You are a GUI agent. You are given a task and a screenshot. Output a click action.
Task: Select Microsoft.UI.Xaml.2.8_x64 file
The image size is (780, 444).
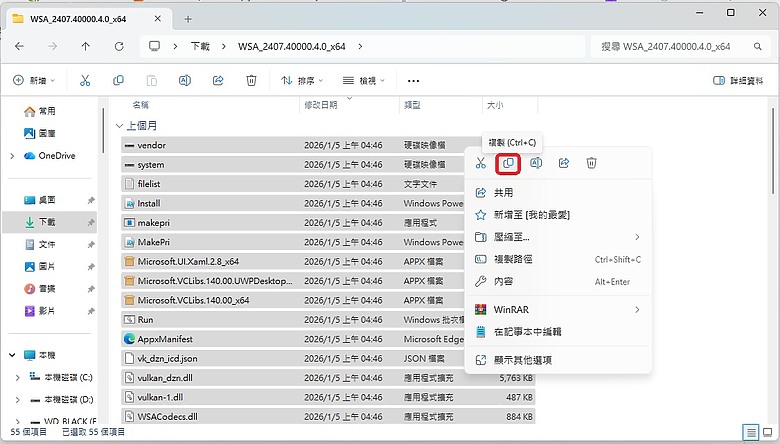(188, 262)
